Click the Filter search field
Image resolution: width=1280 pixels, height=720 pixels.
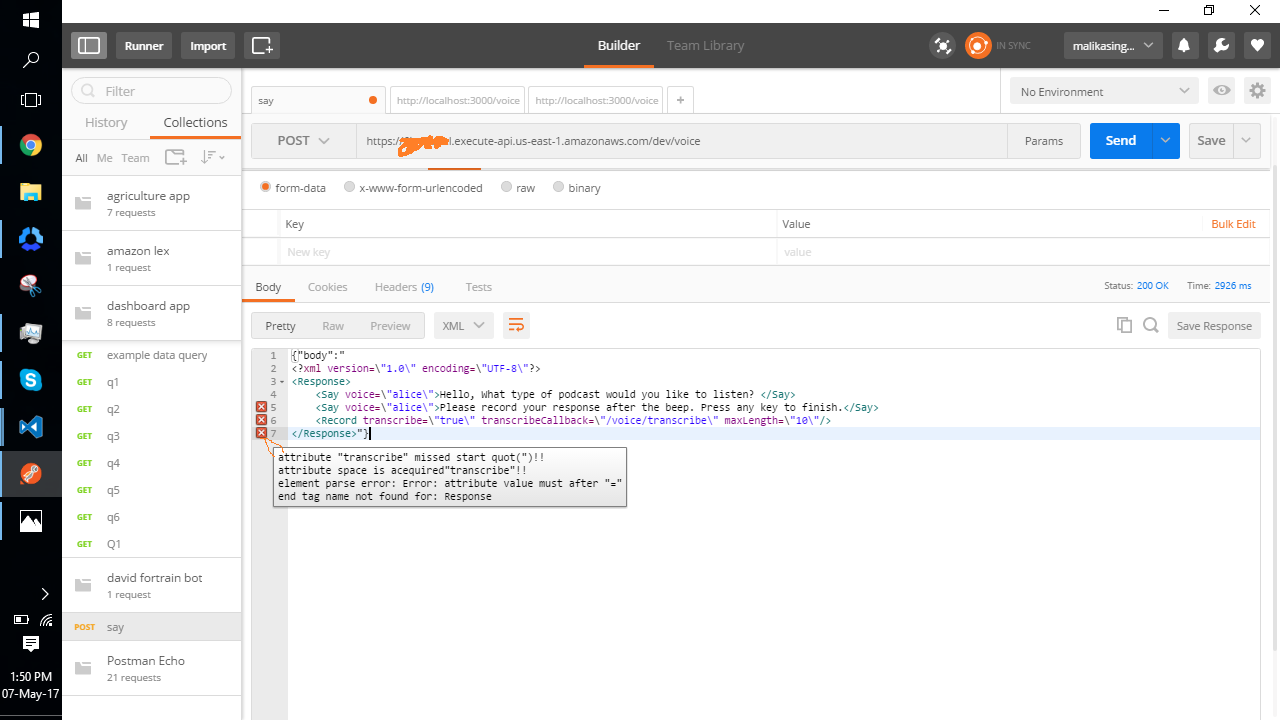(152, 91)
